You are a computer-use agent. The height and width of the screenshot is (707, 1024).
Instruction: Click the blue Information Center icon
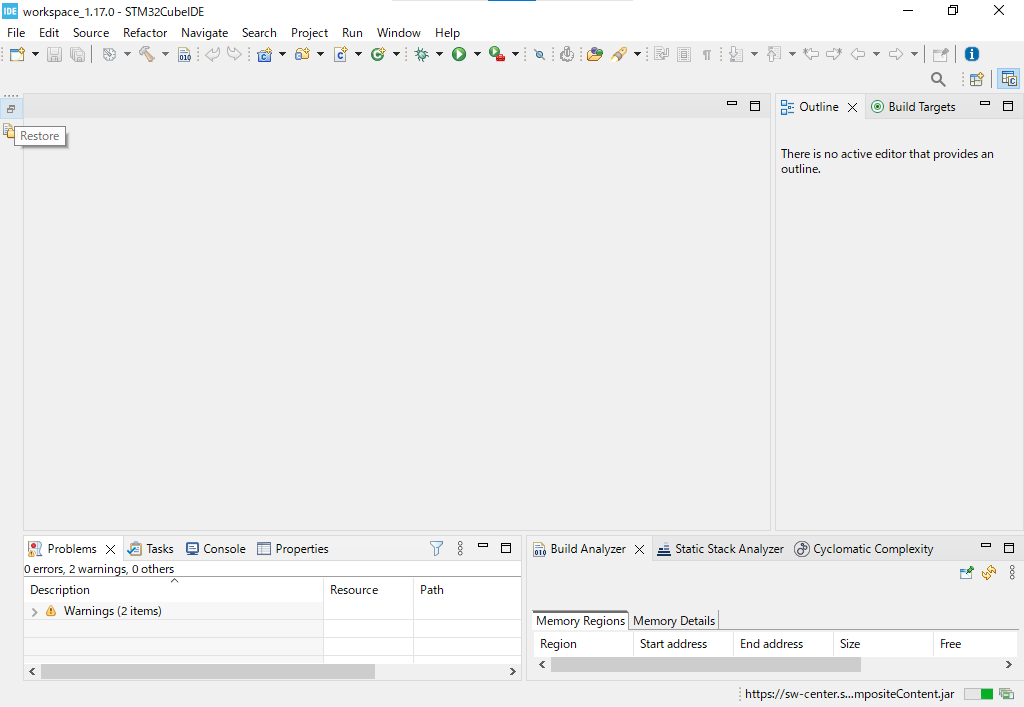pos(972,54)
